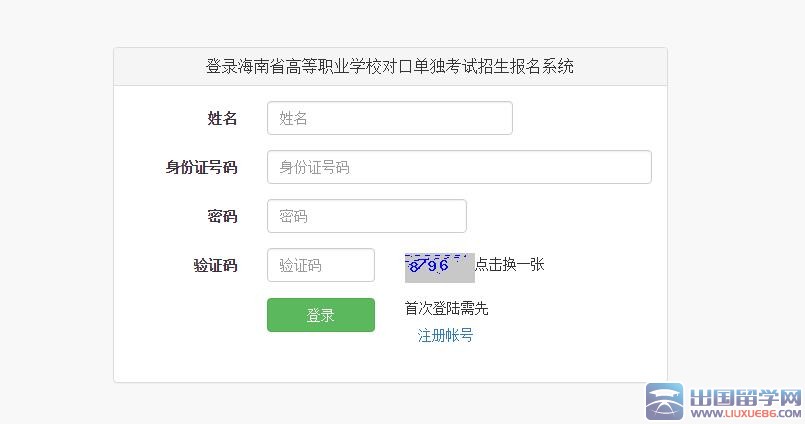Click the 首次登陆需先 hint text
The image size is (805, 424).
click(x=446, y=309)
